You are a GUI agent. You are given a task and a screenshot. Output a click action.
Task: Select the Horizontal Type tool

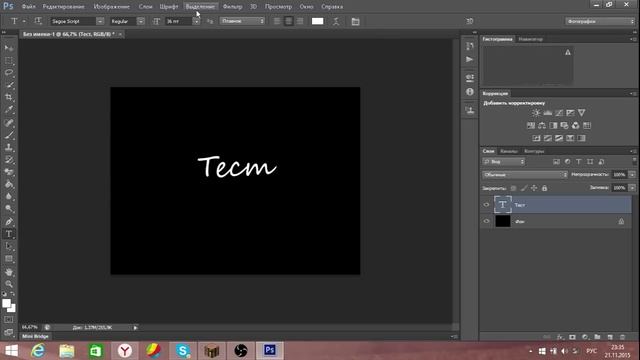(9, 234)
